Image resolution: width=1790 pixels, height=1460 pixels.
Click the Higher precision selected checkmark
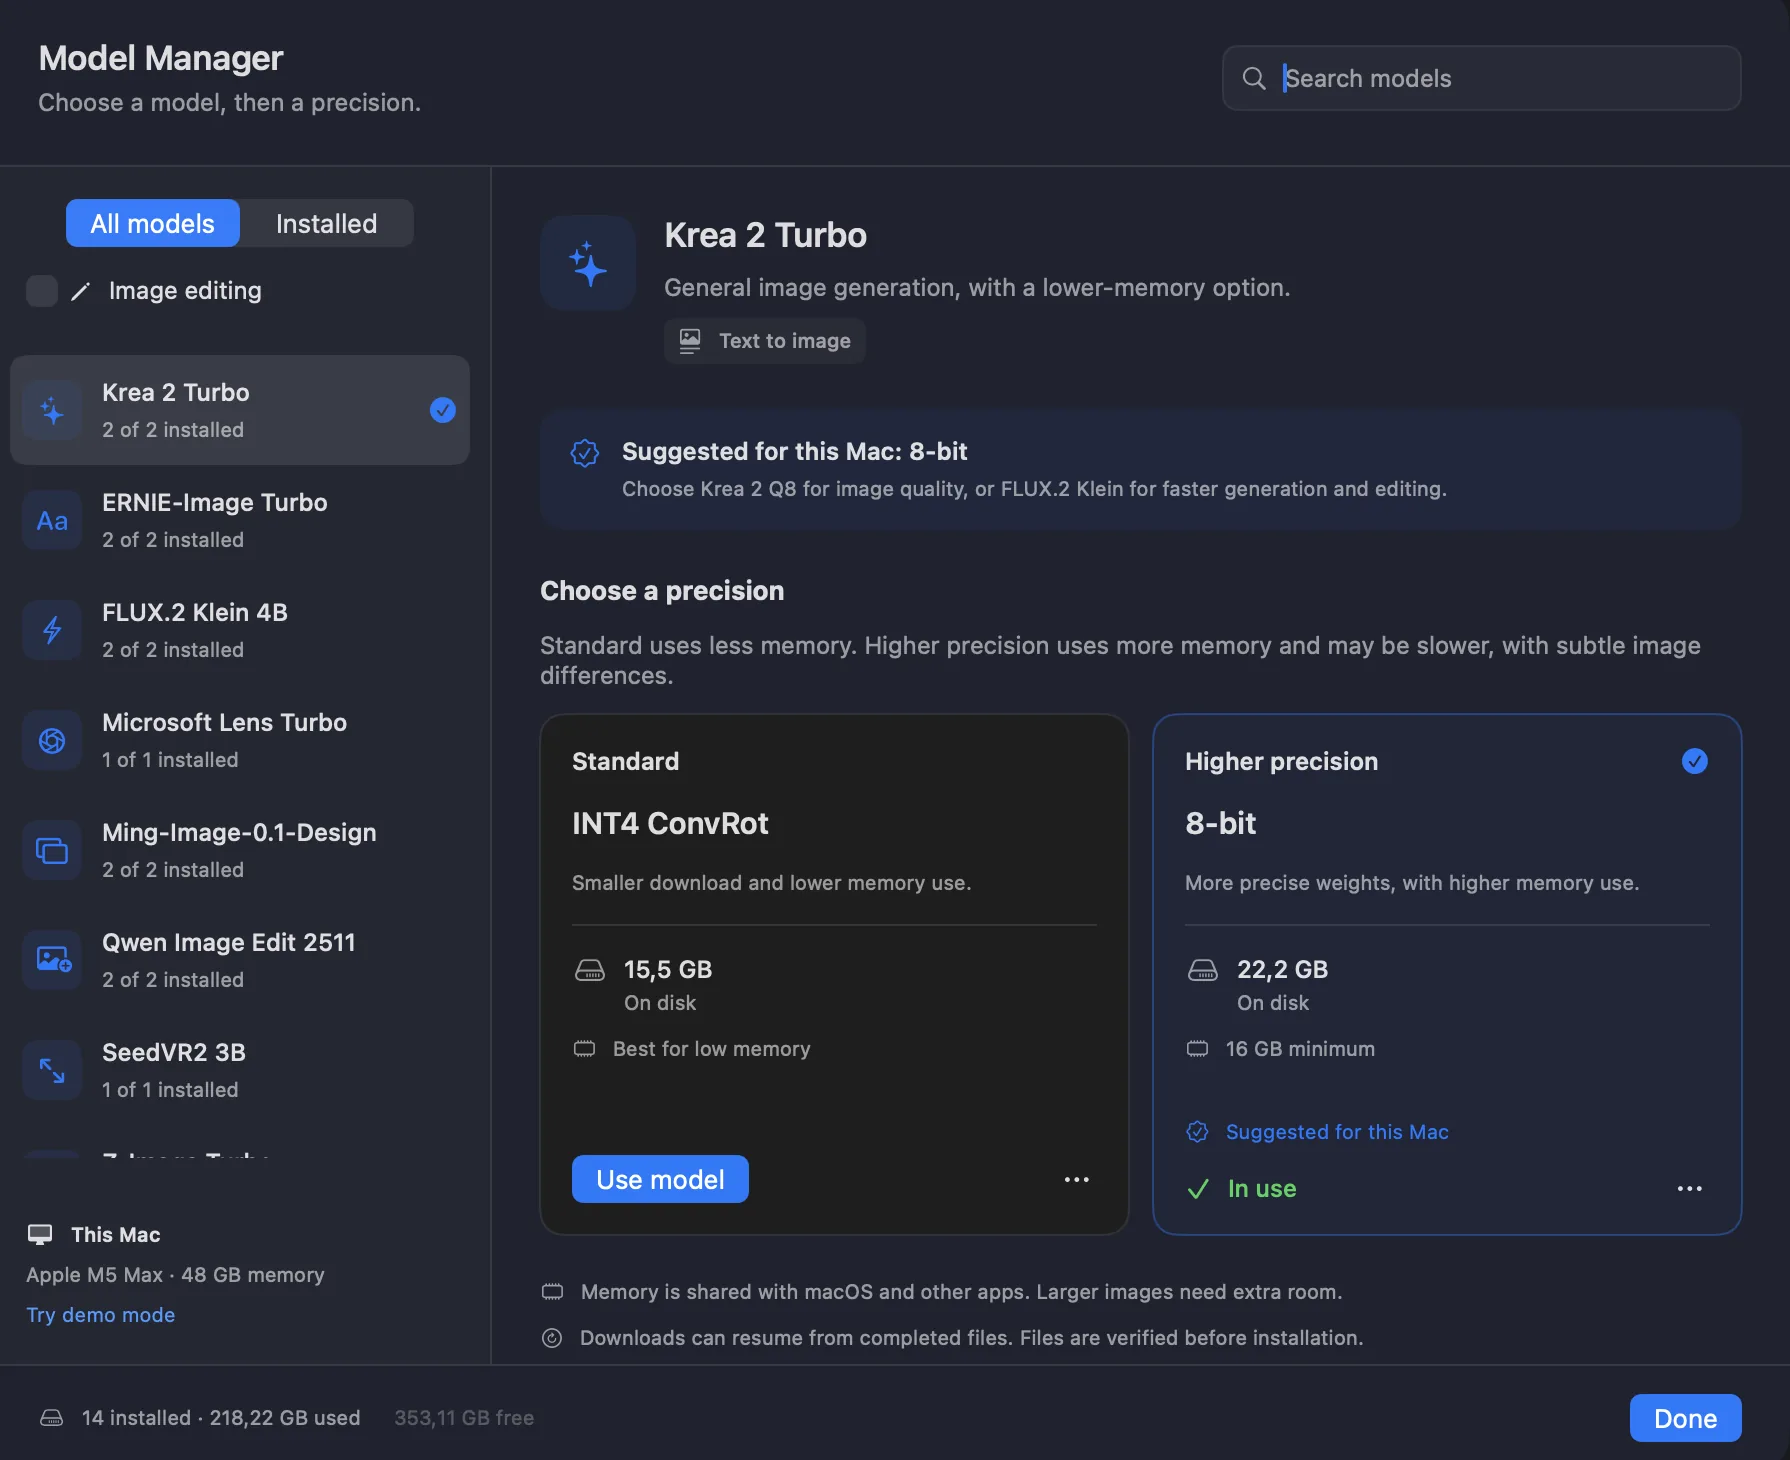[x=1695, y=761]
